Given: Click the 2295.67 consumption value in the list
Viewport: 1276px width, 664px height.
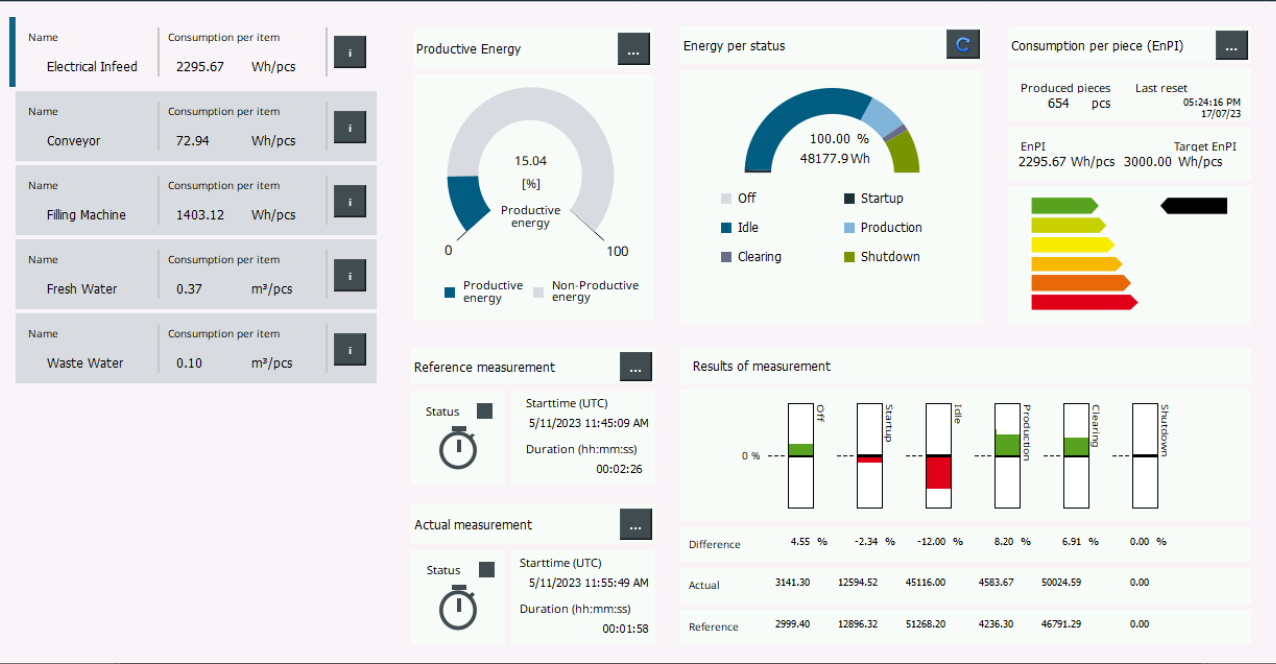Looking at the screenshot, I should [200, 67].
